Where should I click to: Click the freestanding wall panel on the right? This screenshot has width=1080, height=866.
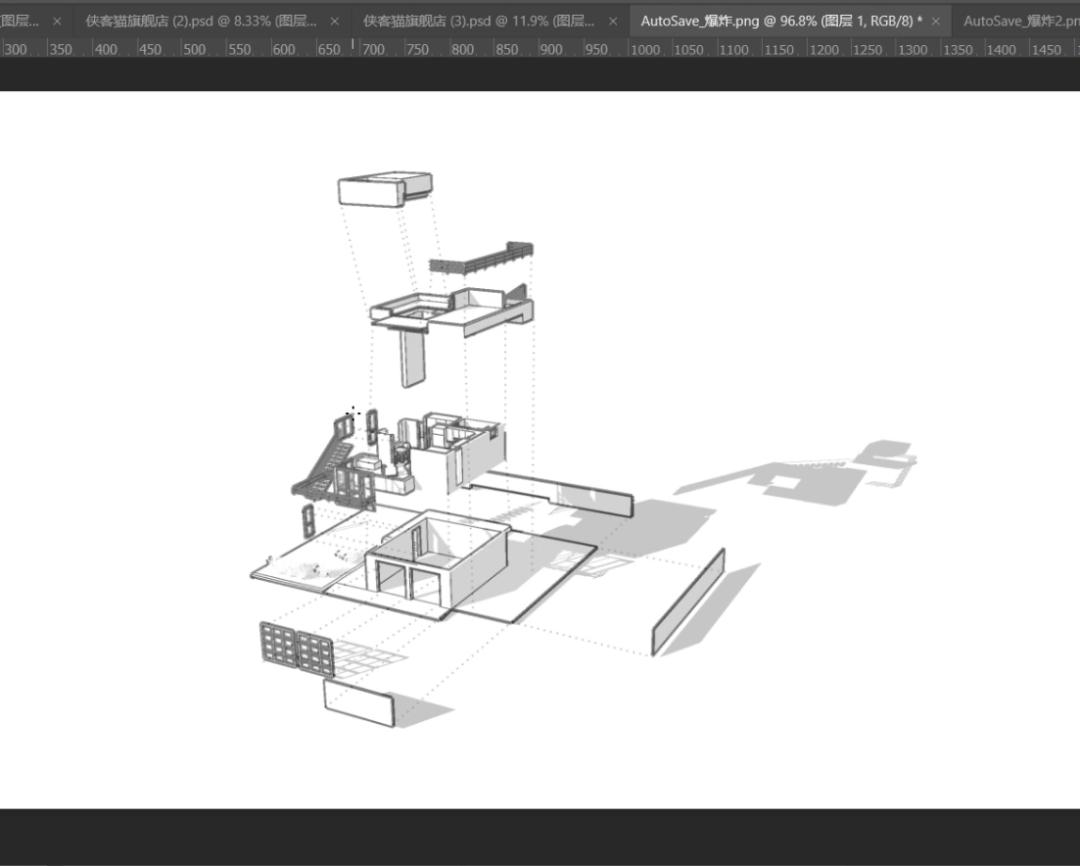pyautogui.click(x=688, y=601)
